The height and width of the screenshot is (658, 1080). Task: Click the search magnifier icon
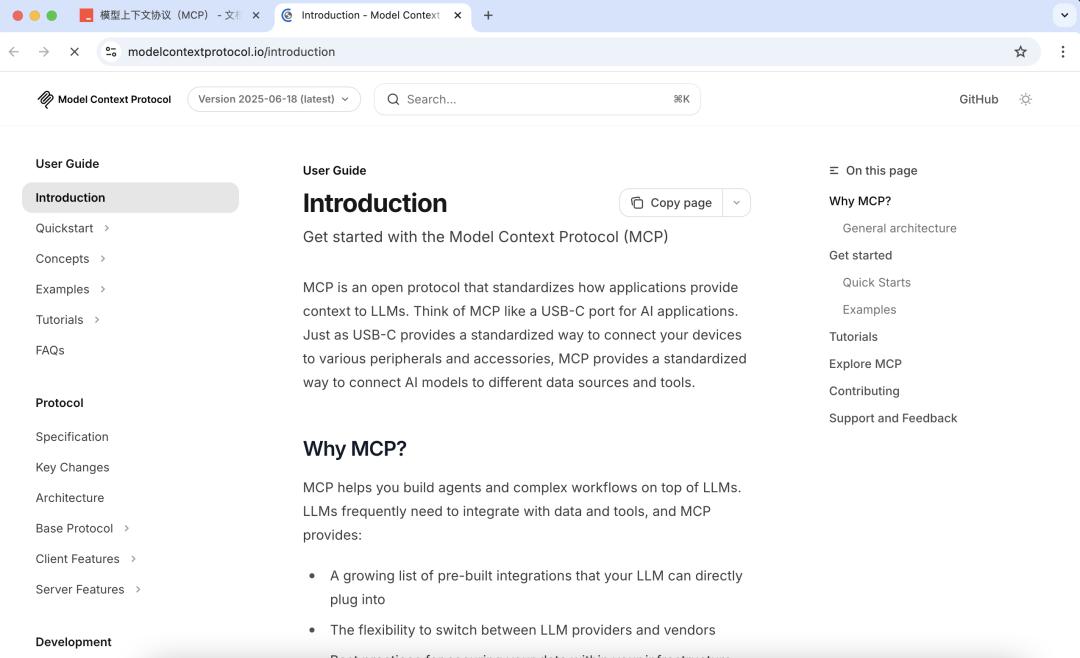(x=393, y=99)
